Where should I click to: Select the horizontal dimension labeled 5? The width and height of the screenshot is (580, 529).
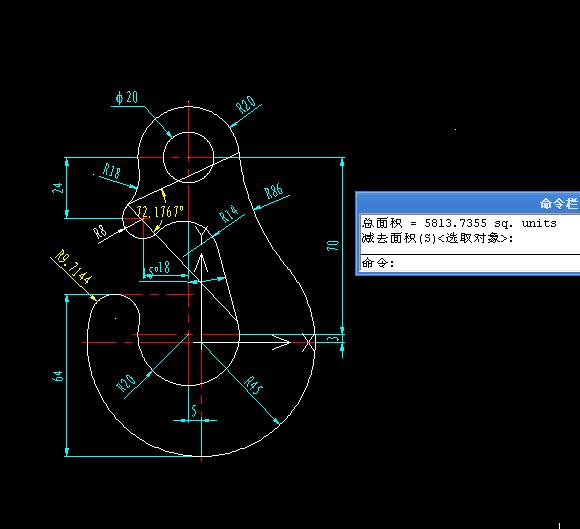[194, 411]
